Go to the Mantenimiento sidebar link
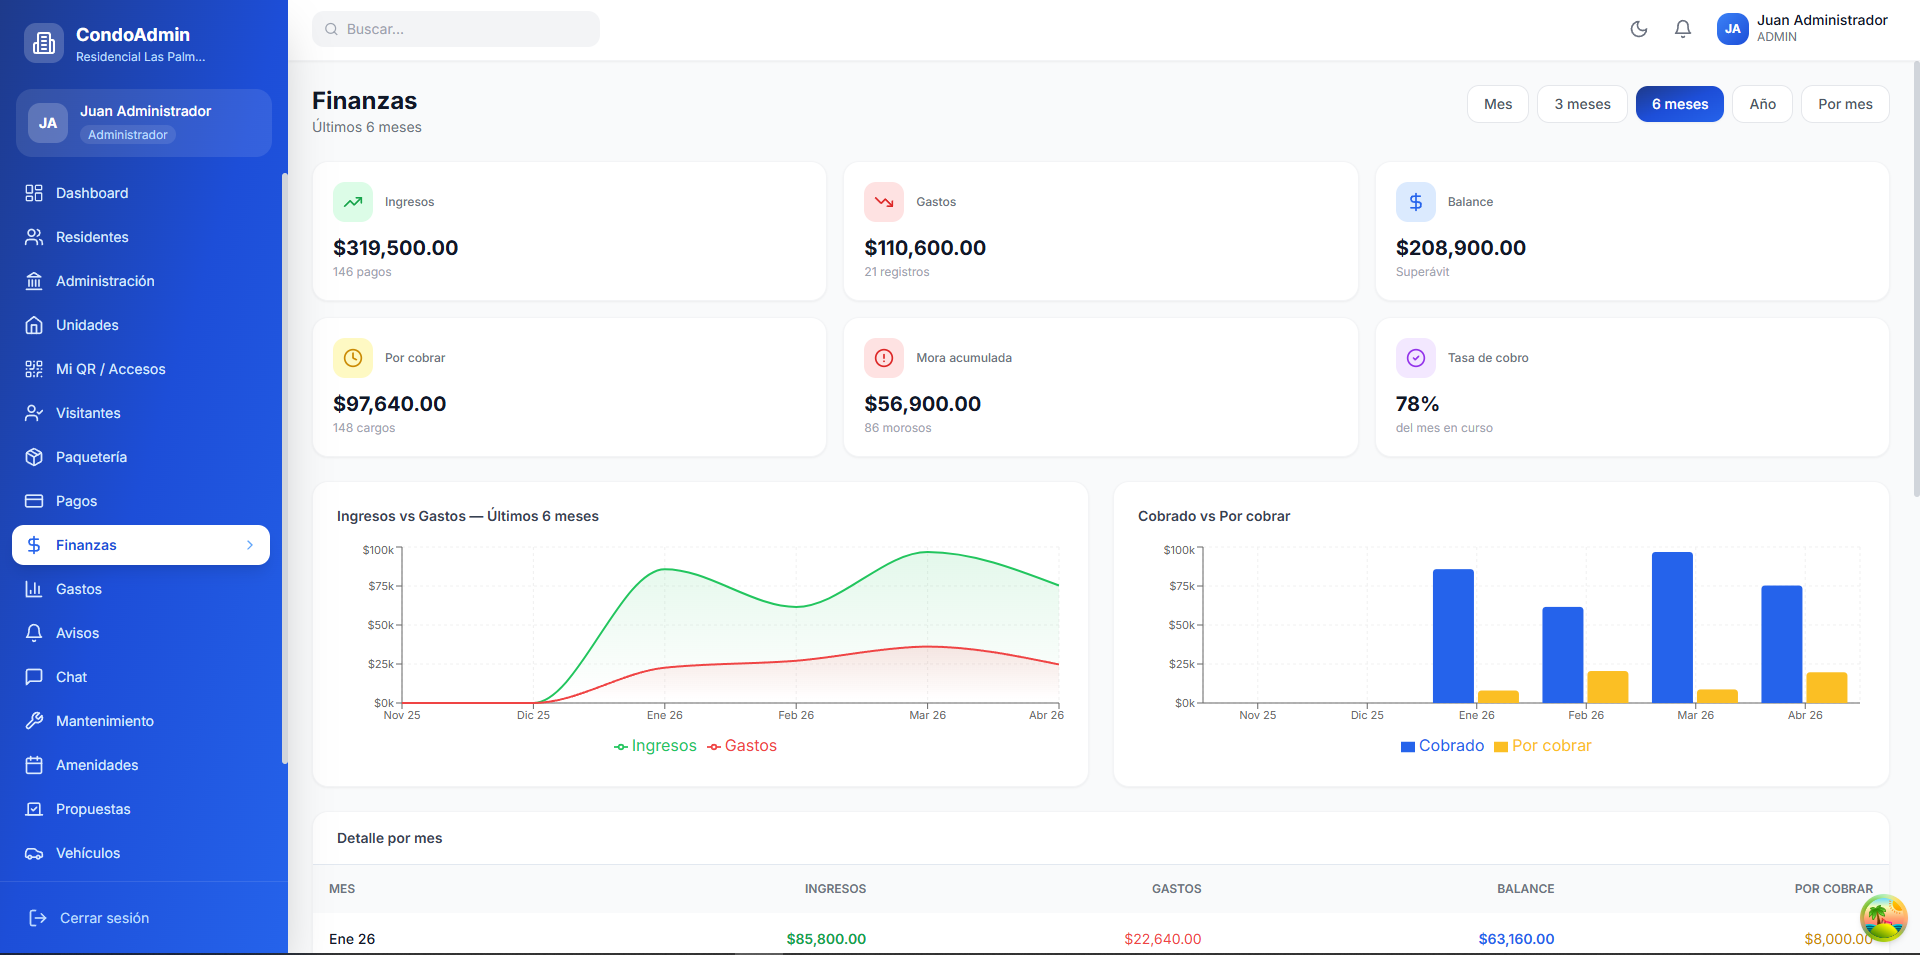The height and width of the screenshot is (955, 1920). coord(104,721)
